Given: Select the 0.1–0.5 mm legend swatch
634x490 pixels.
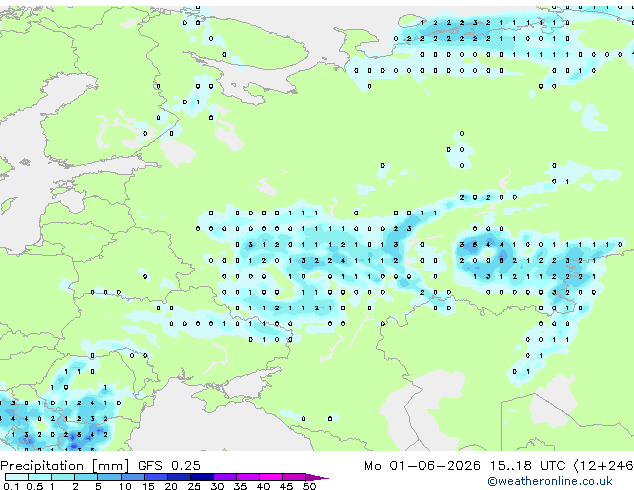Looking at the screenshot, I should (17, 477).
